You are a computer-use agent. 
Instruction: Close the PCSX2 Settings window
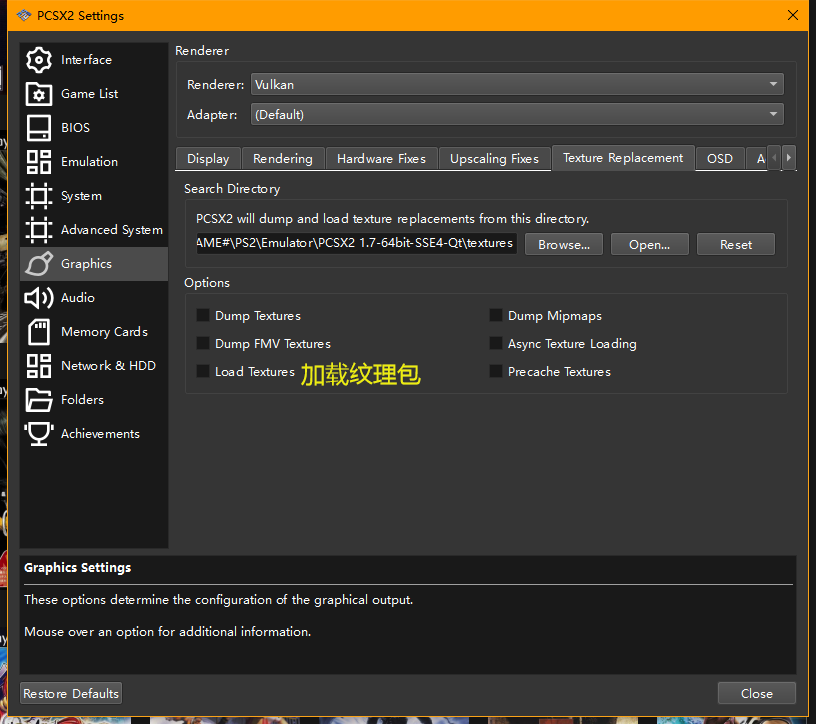click(793, 15)
